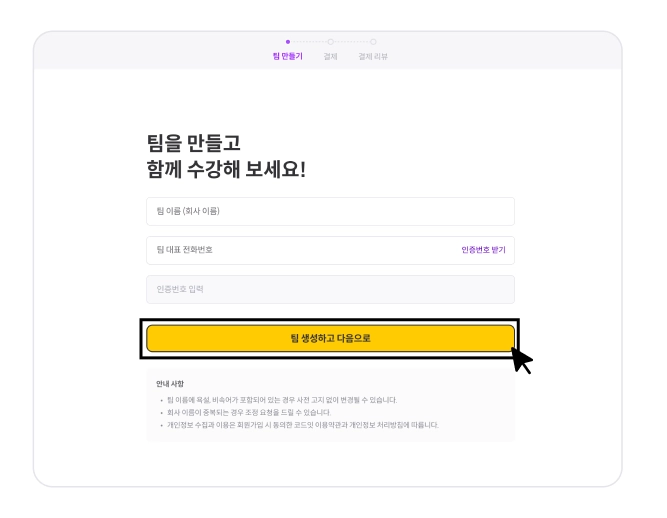667x518 pixels.
Task: Click the hollow third-step progress dot
Action: (x=373, y=42)
